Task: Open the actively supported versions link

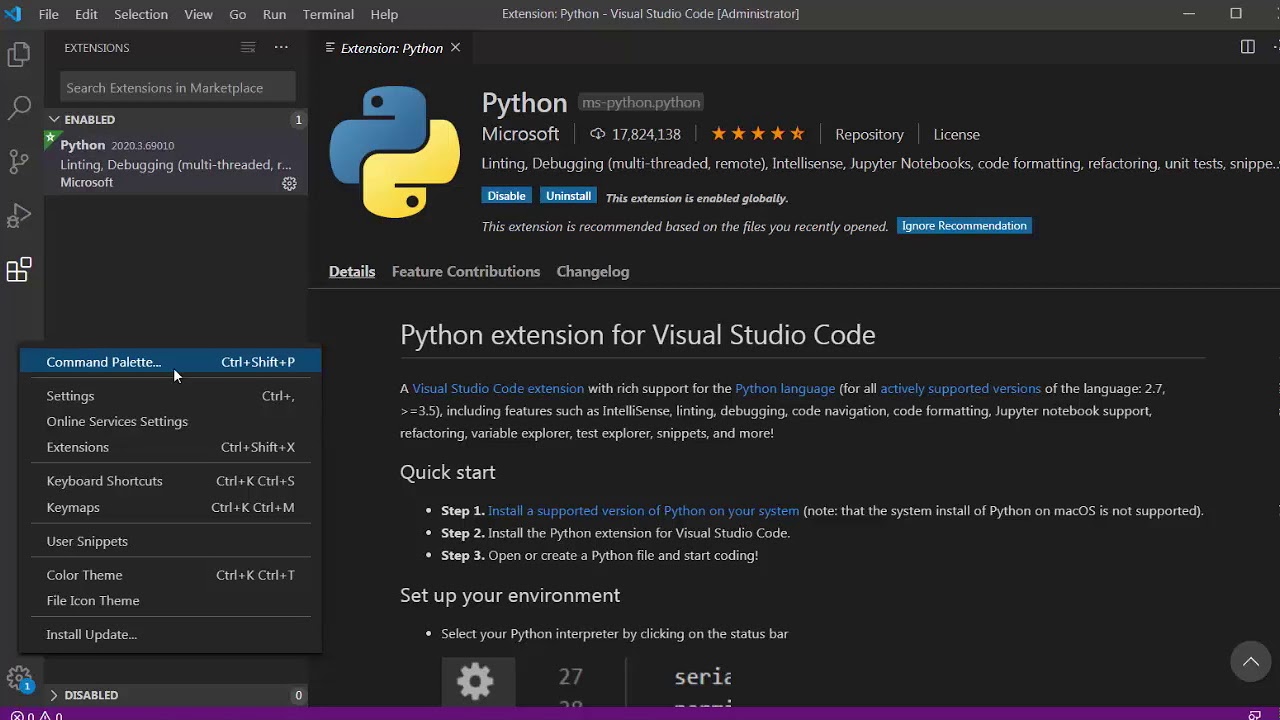Action: [960, 388]
